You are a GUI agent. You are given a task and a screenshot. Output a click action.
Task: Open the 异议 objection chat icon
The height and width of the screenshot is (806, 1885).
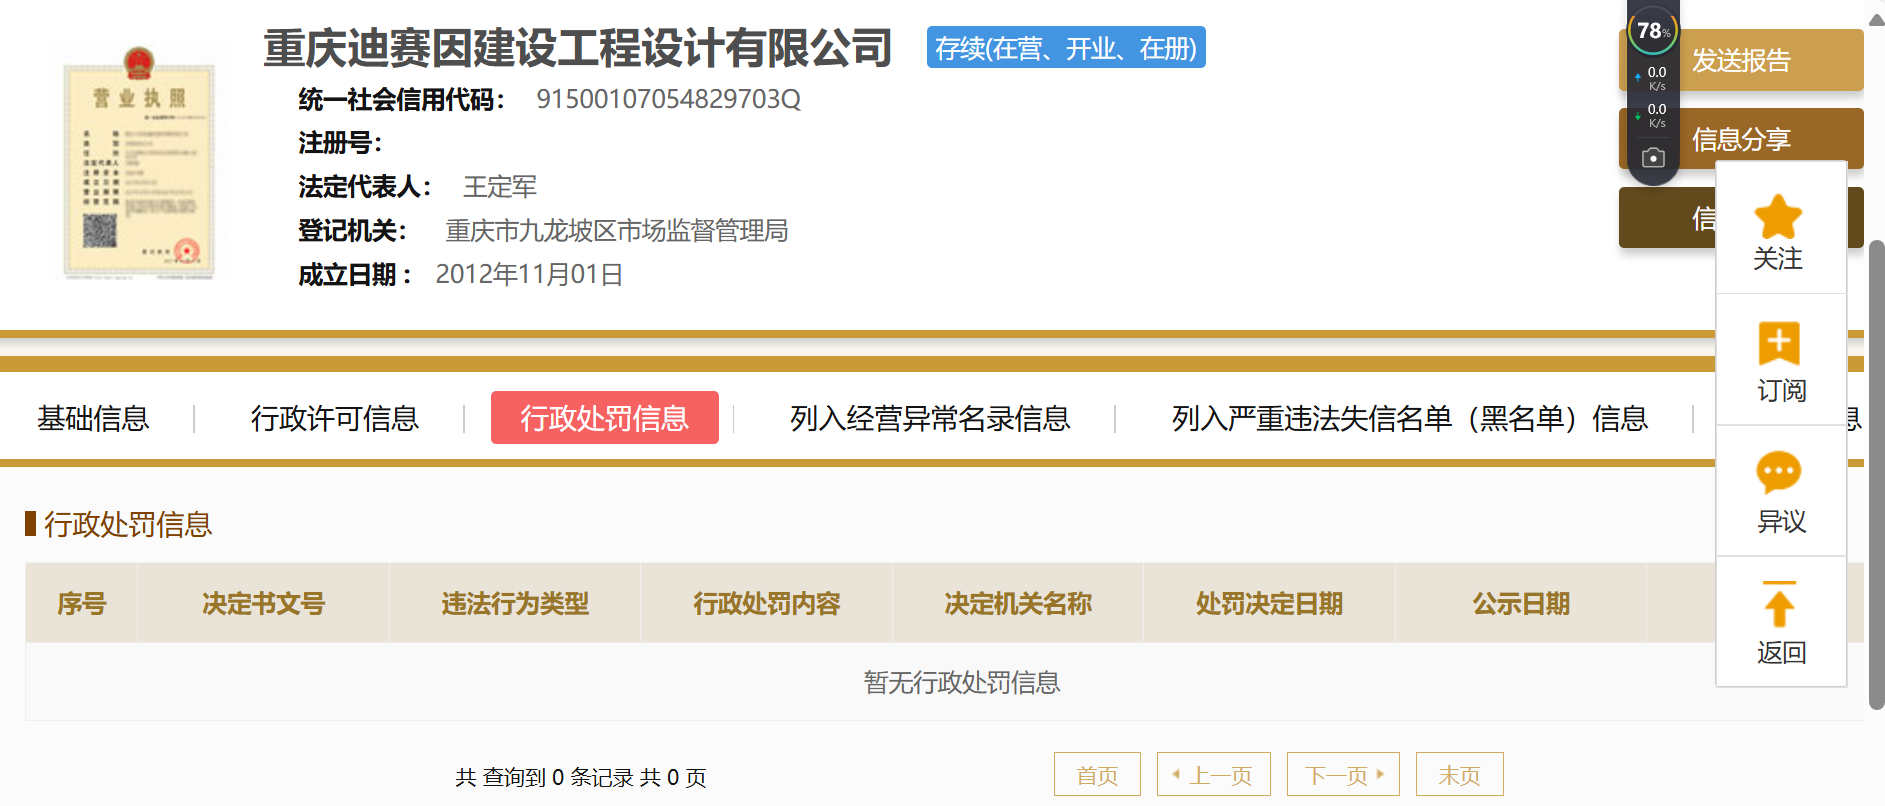click(x=1779, y=472)
